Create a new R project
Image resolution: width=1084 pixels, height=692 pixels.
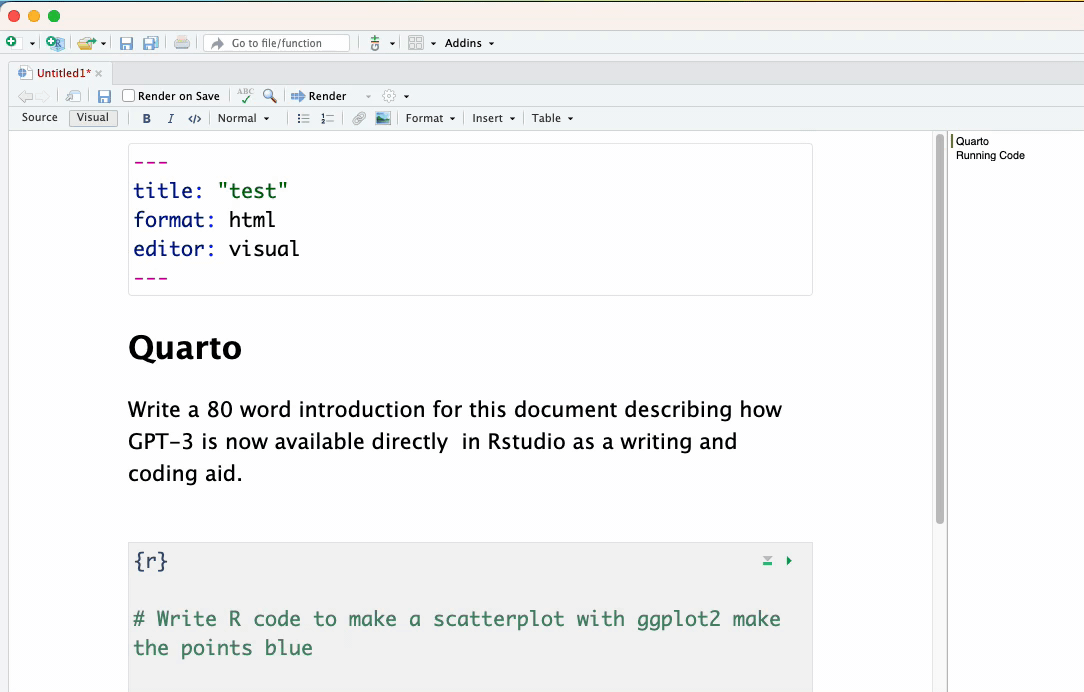pos(55,43)
